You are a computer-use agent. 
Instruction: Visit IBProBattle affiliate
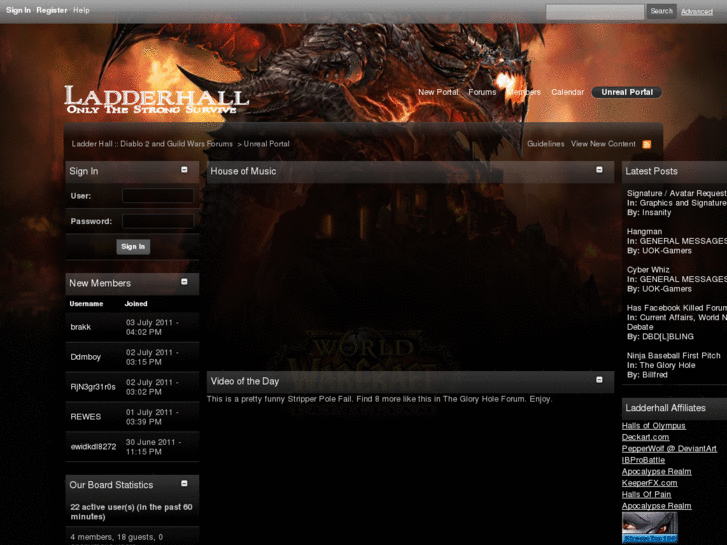tap(643, 460)
